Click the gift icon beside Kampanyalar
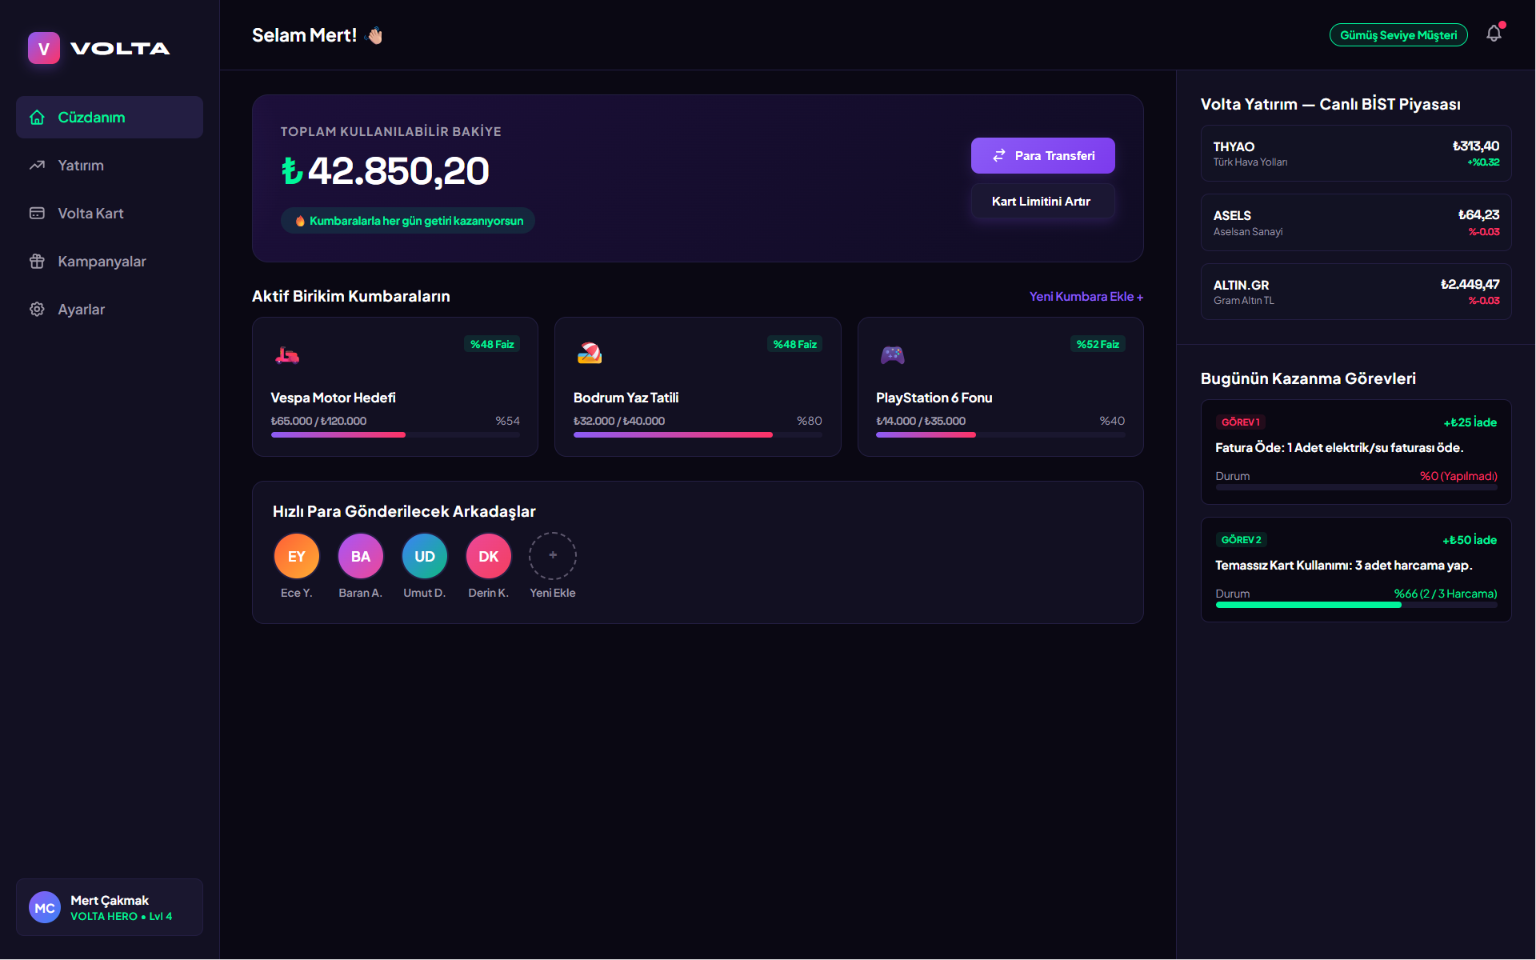The width and height of the screenshot is (1536, 960). point(37,261)
